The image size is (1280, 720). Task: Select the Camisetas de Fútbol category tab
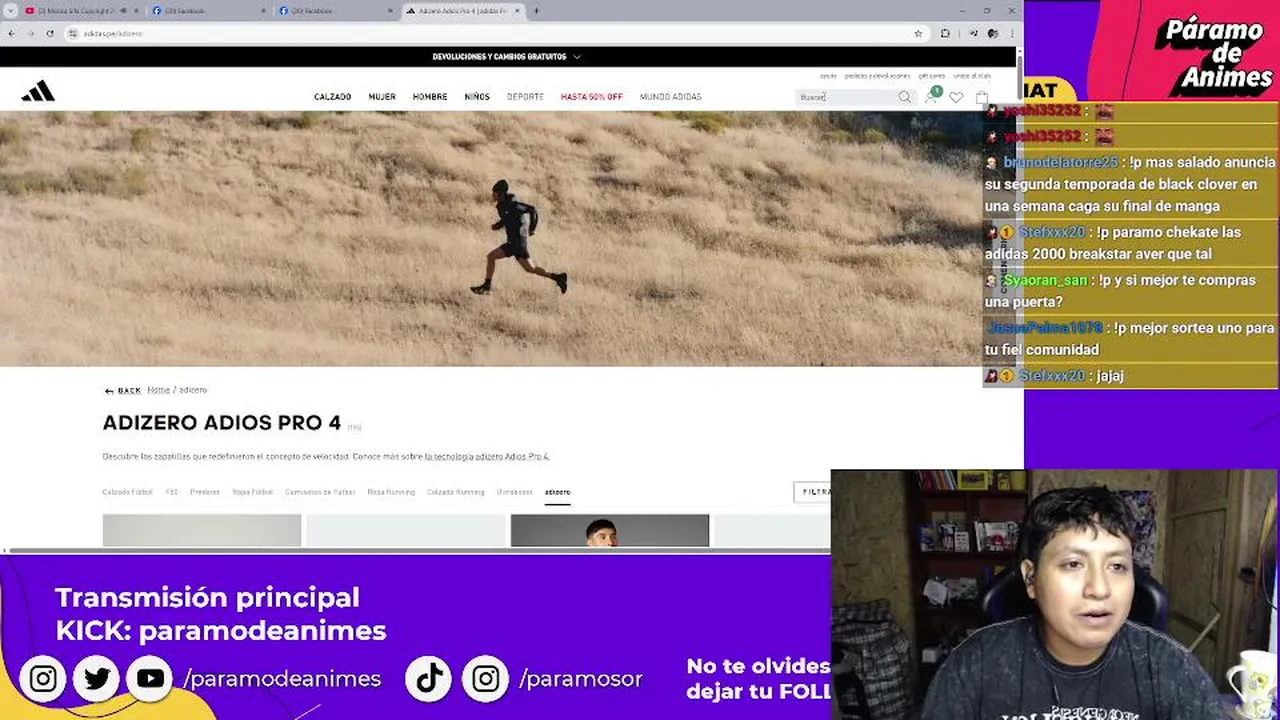tap(319, 492)
